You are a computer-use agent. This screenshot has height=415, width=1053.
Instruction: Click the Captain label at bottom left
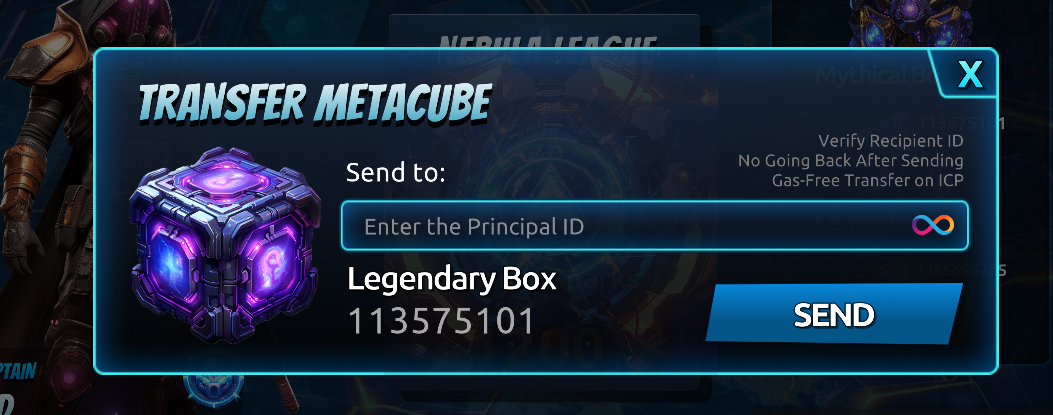click(x=18, y=371)
